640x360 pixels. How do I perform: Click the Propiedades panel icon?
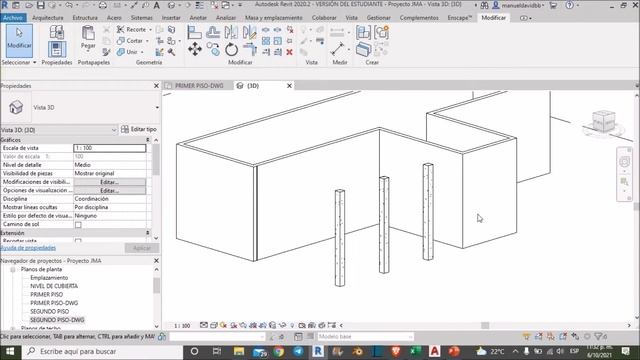coord(57,49)
